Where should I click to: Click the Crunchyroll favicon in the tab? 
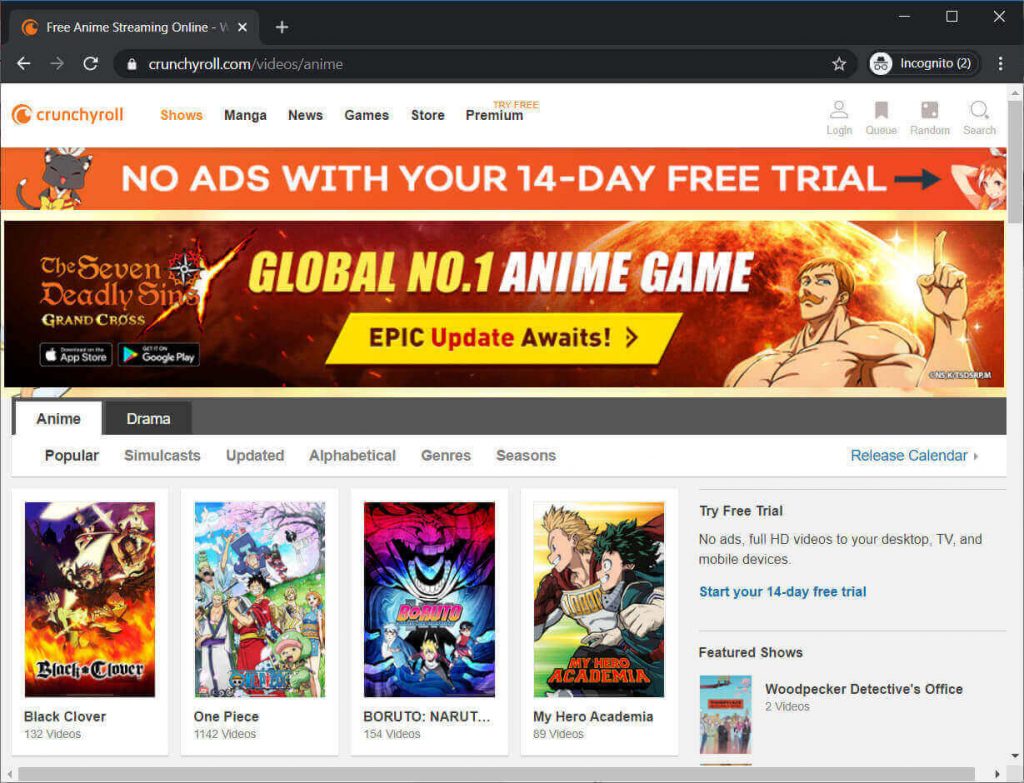(30, 27)
